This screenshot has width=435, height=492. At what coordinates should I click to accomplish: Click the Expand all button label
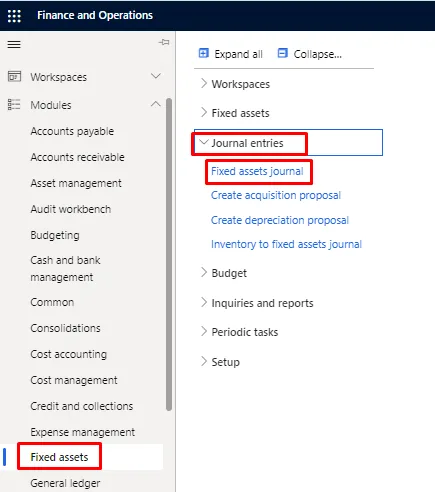point(238,54)
